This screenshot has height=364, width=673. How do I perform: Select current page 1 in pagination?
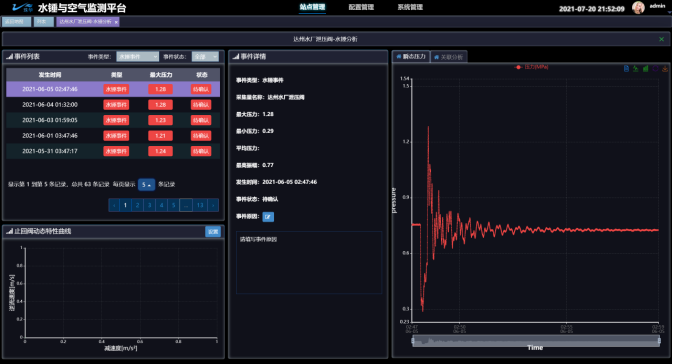[125, 205]
